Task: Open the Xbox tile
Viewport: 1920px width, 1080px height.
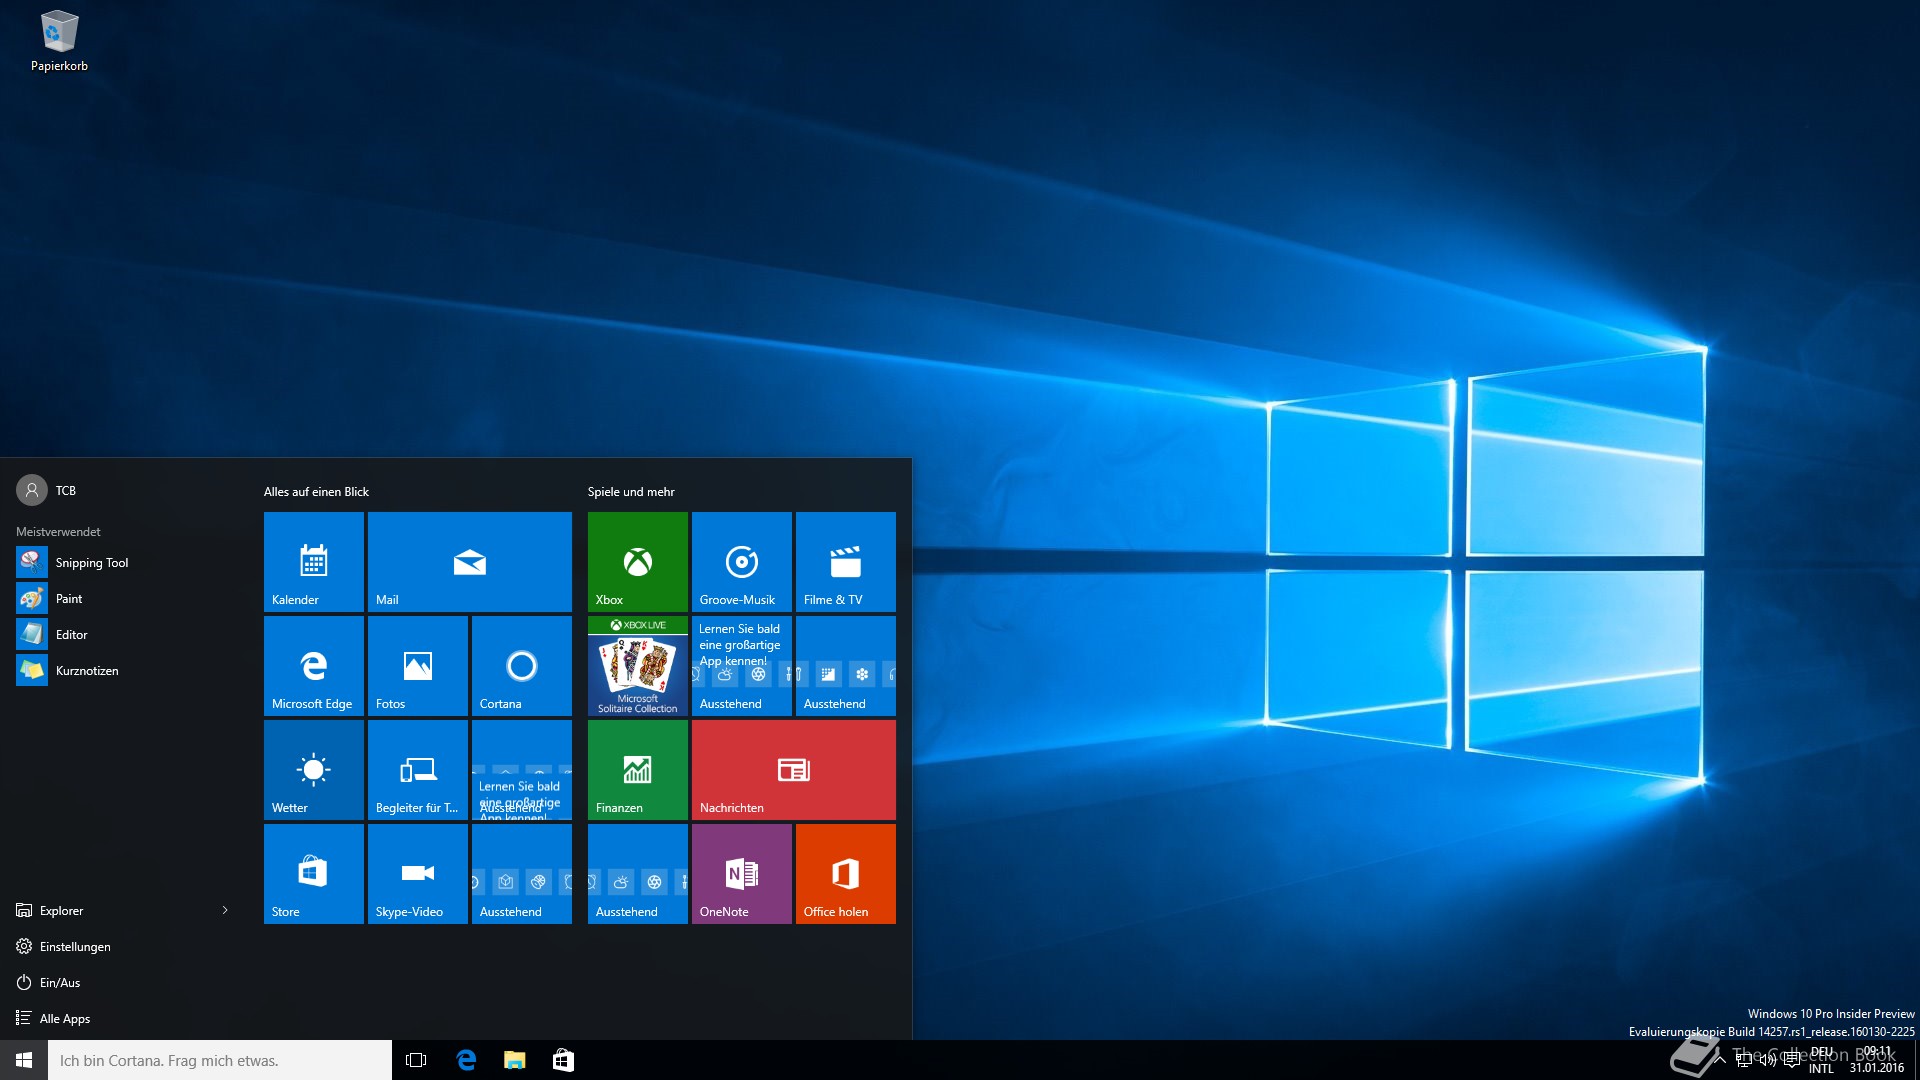Action: point(637,561)
